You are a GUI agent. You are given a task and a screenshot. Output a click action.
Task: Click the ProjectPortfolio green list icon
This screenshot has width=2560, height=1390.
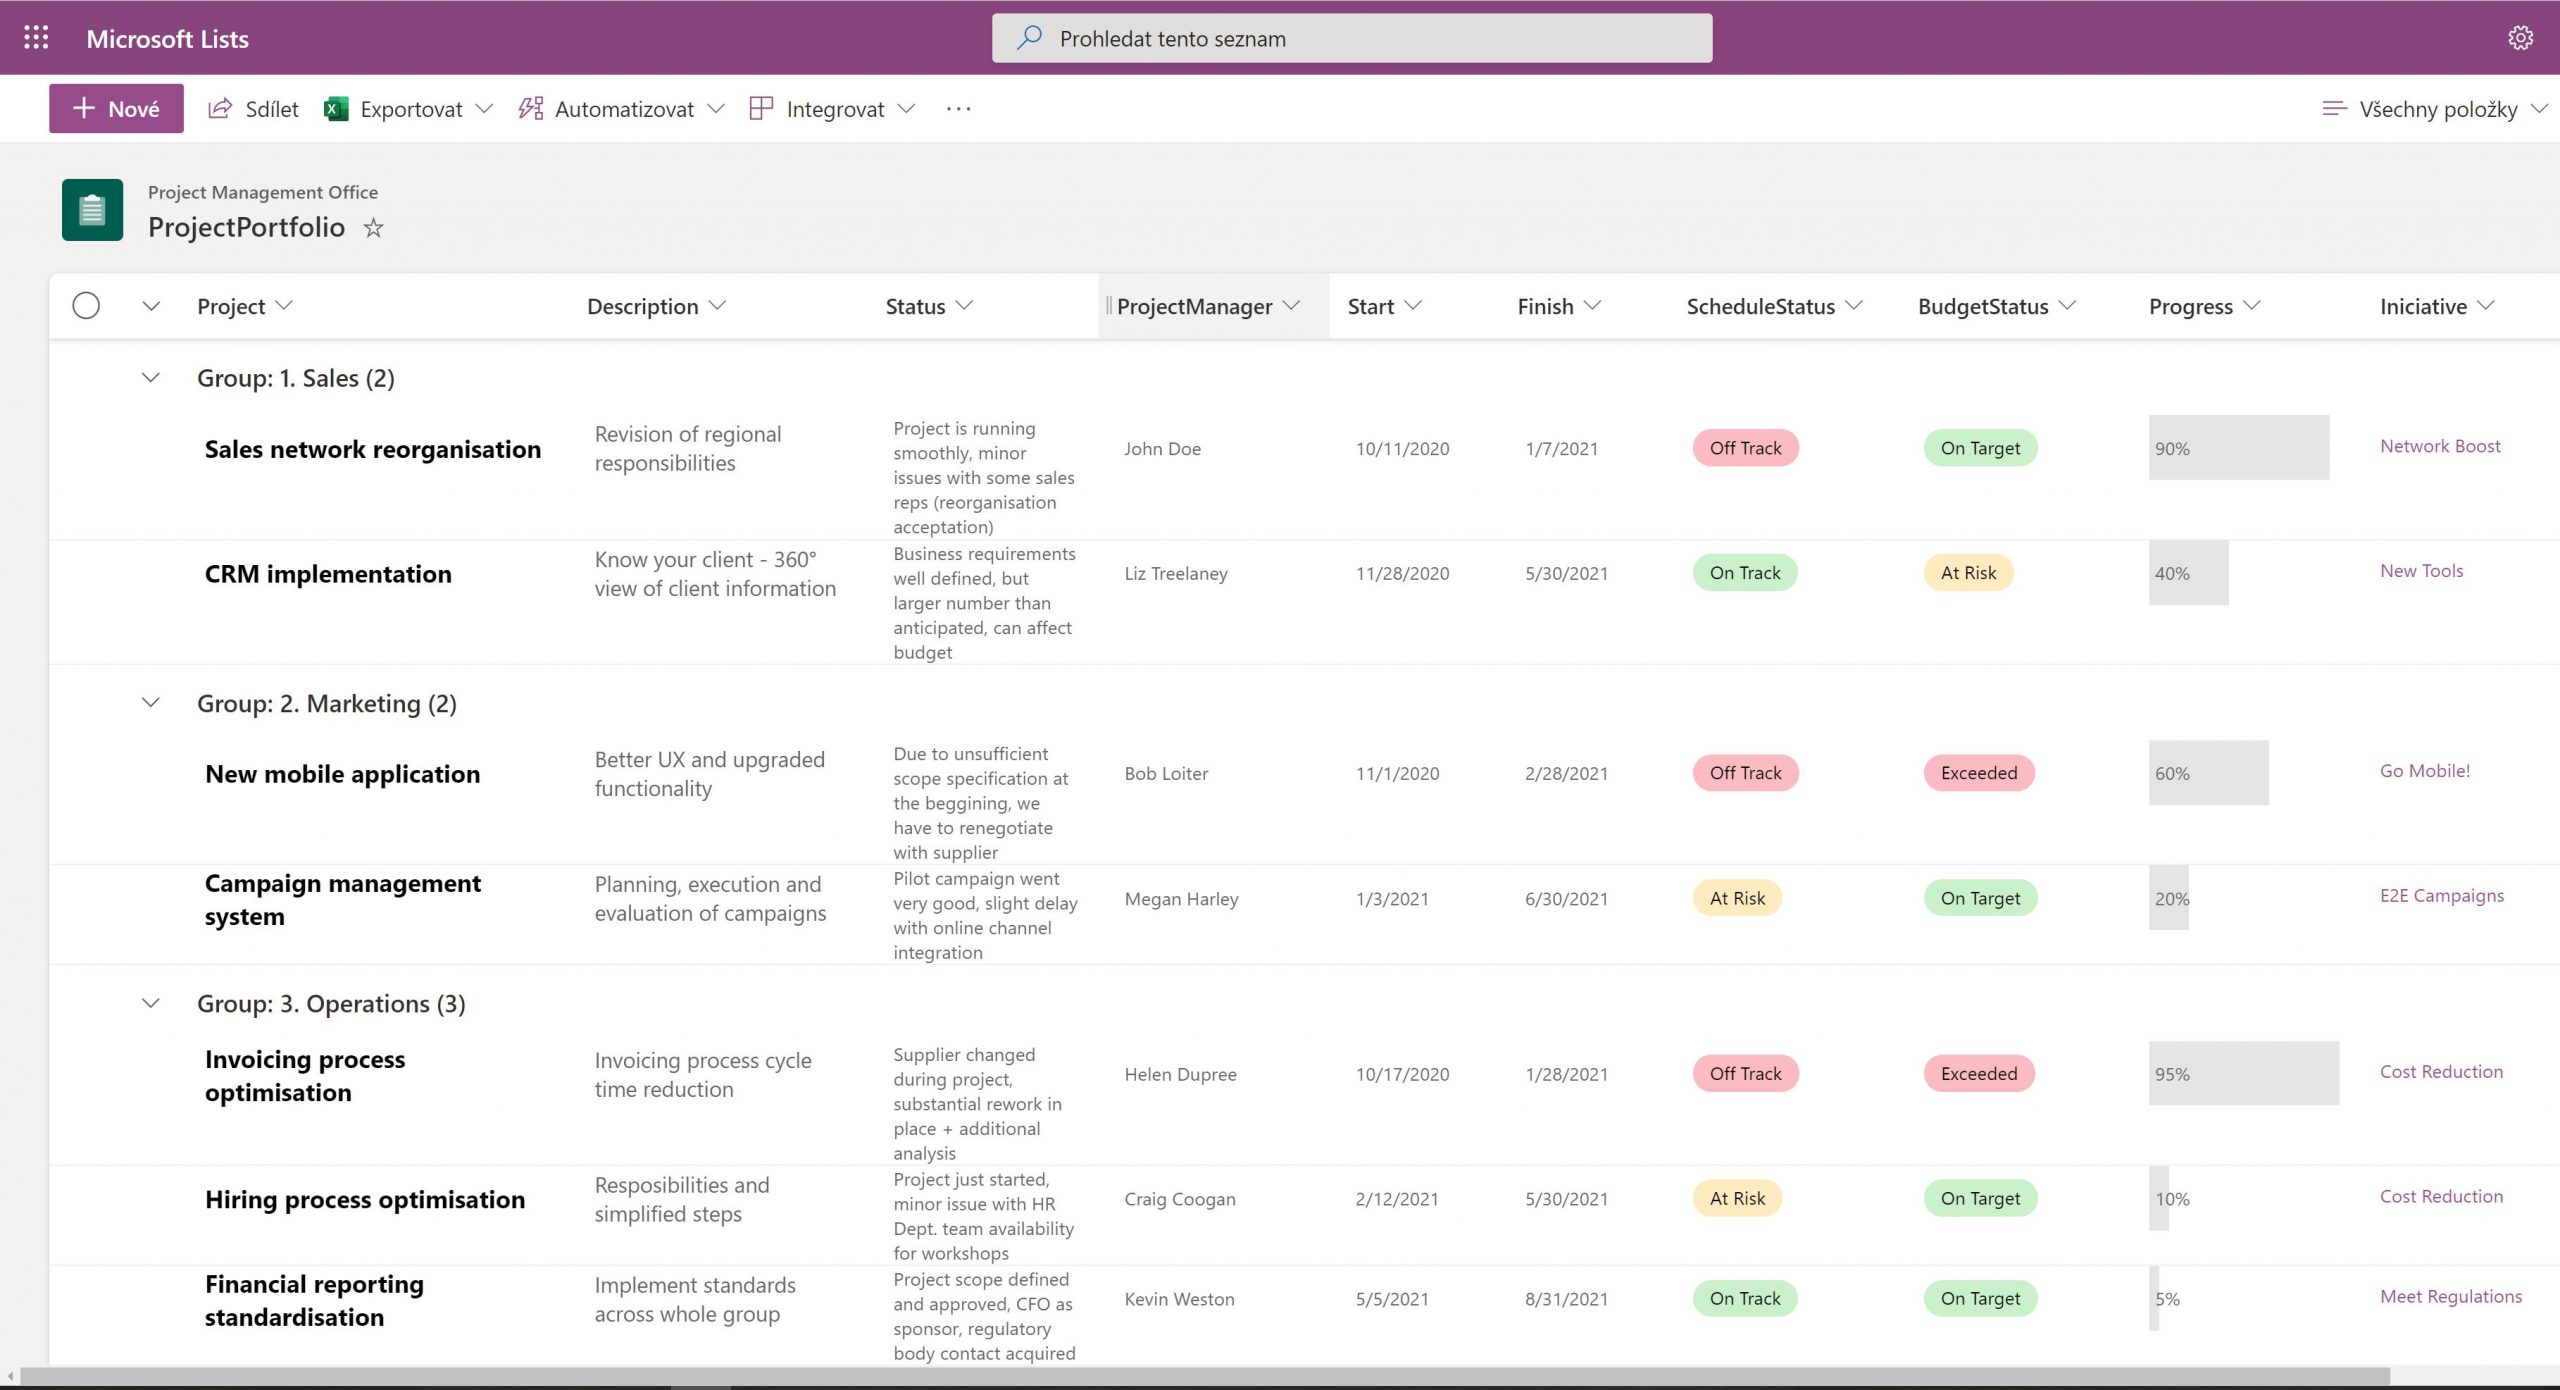coord(92,210)
